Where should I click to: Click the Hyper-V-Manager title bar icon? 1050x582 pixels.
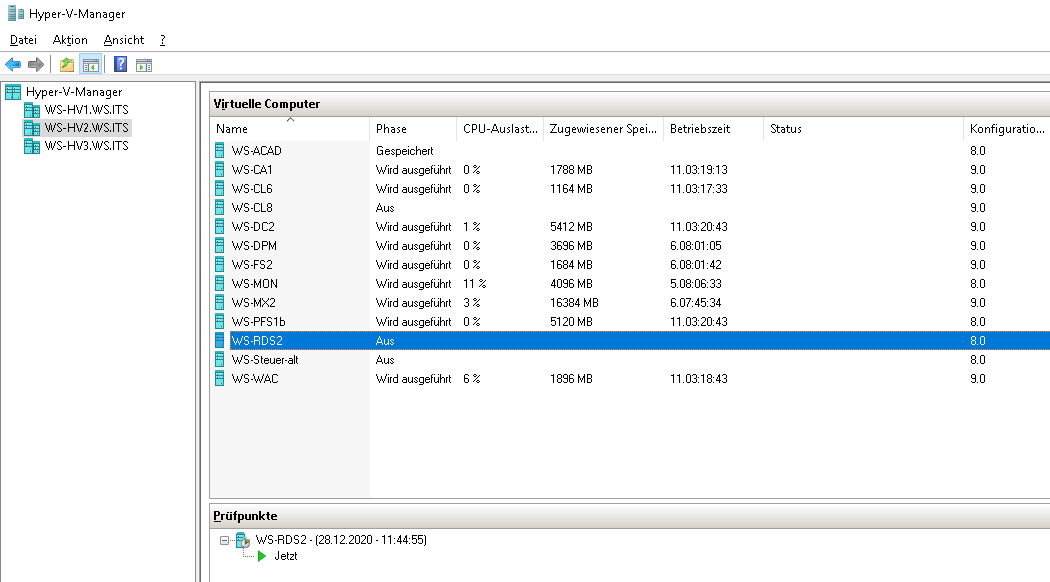15,13
